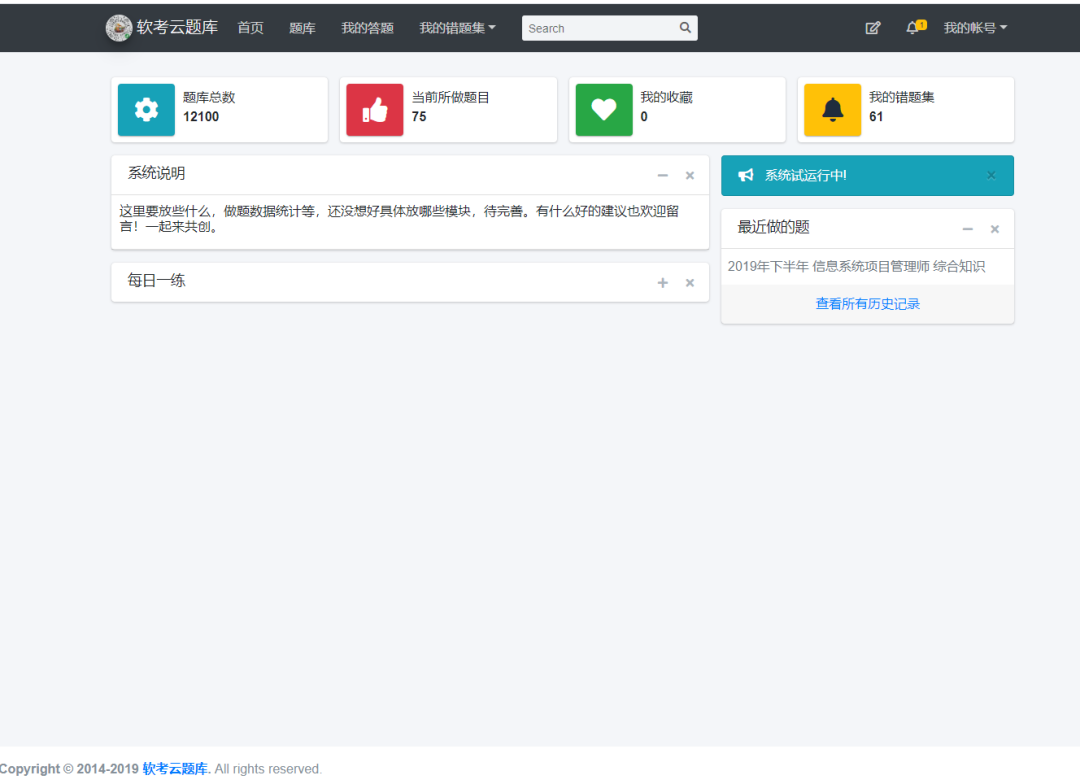The height and width of the screenshot is (784, 1080).
Task: Click 查看所有历史记录 link
Action: pos(868,304)
